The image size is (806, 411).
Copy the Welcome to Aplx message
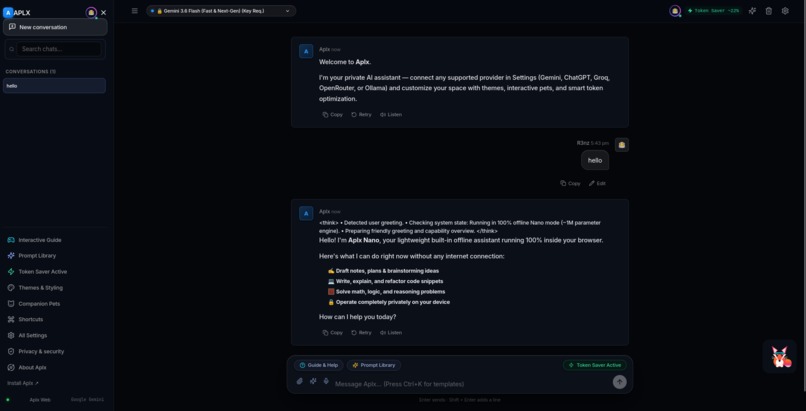pos(333,115)
